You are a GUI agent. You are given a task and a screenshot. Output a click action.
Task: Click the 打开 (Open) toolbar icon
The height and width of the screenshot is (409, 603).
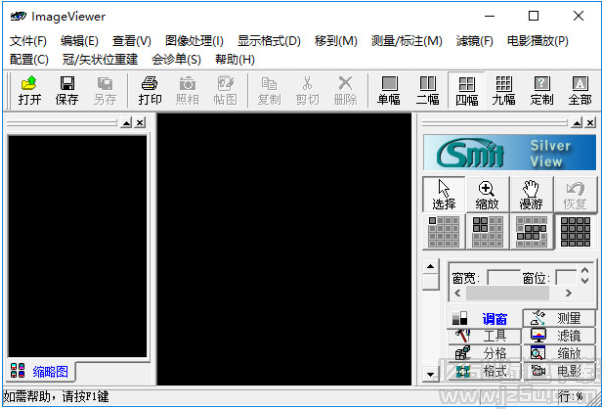click(29, 91)
